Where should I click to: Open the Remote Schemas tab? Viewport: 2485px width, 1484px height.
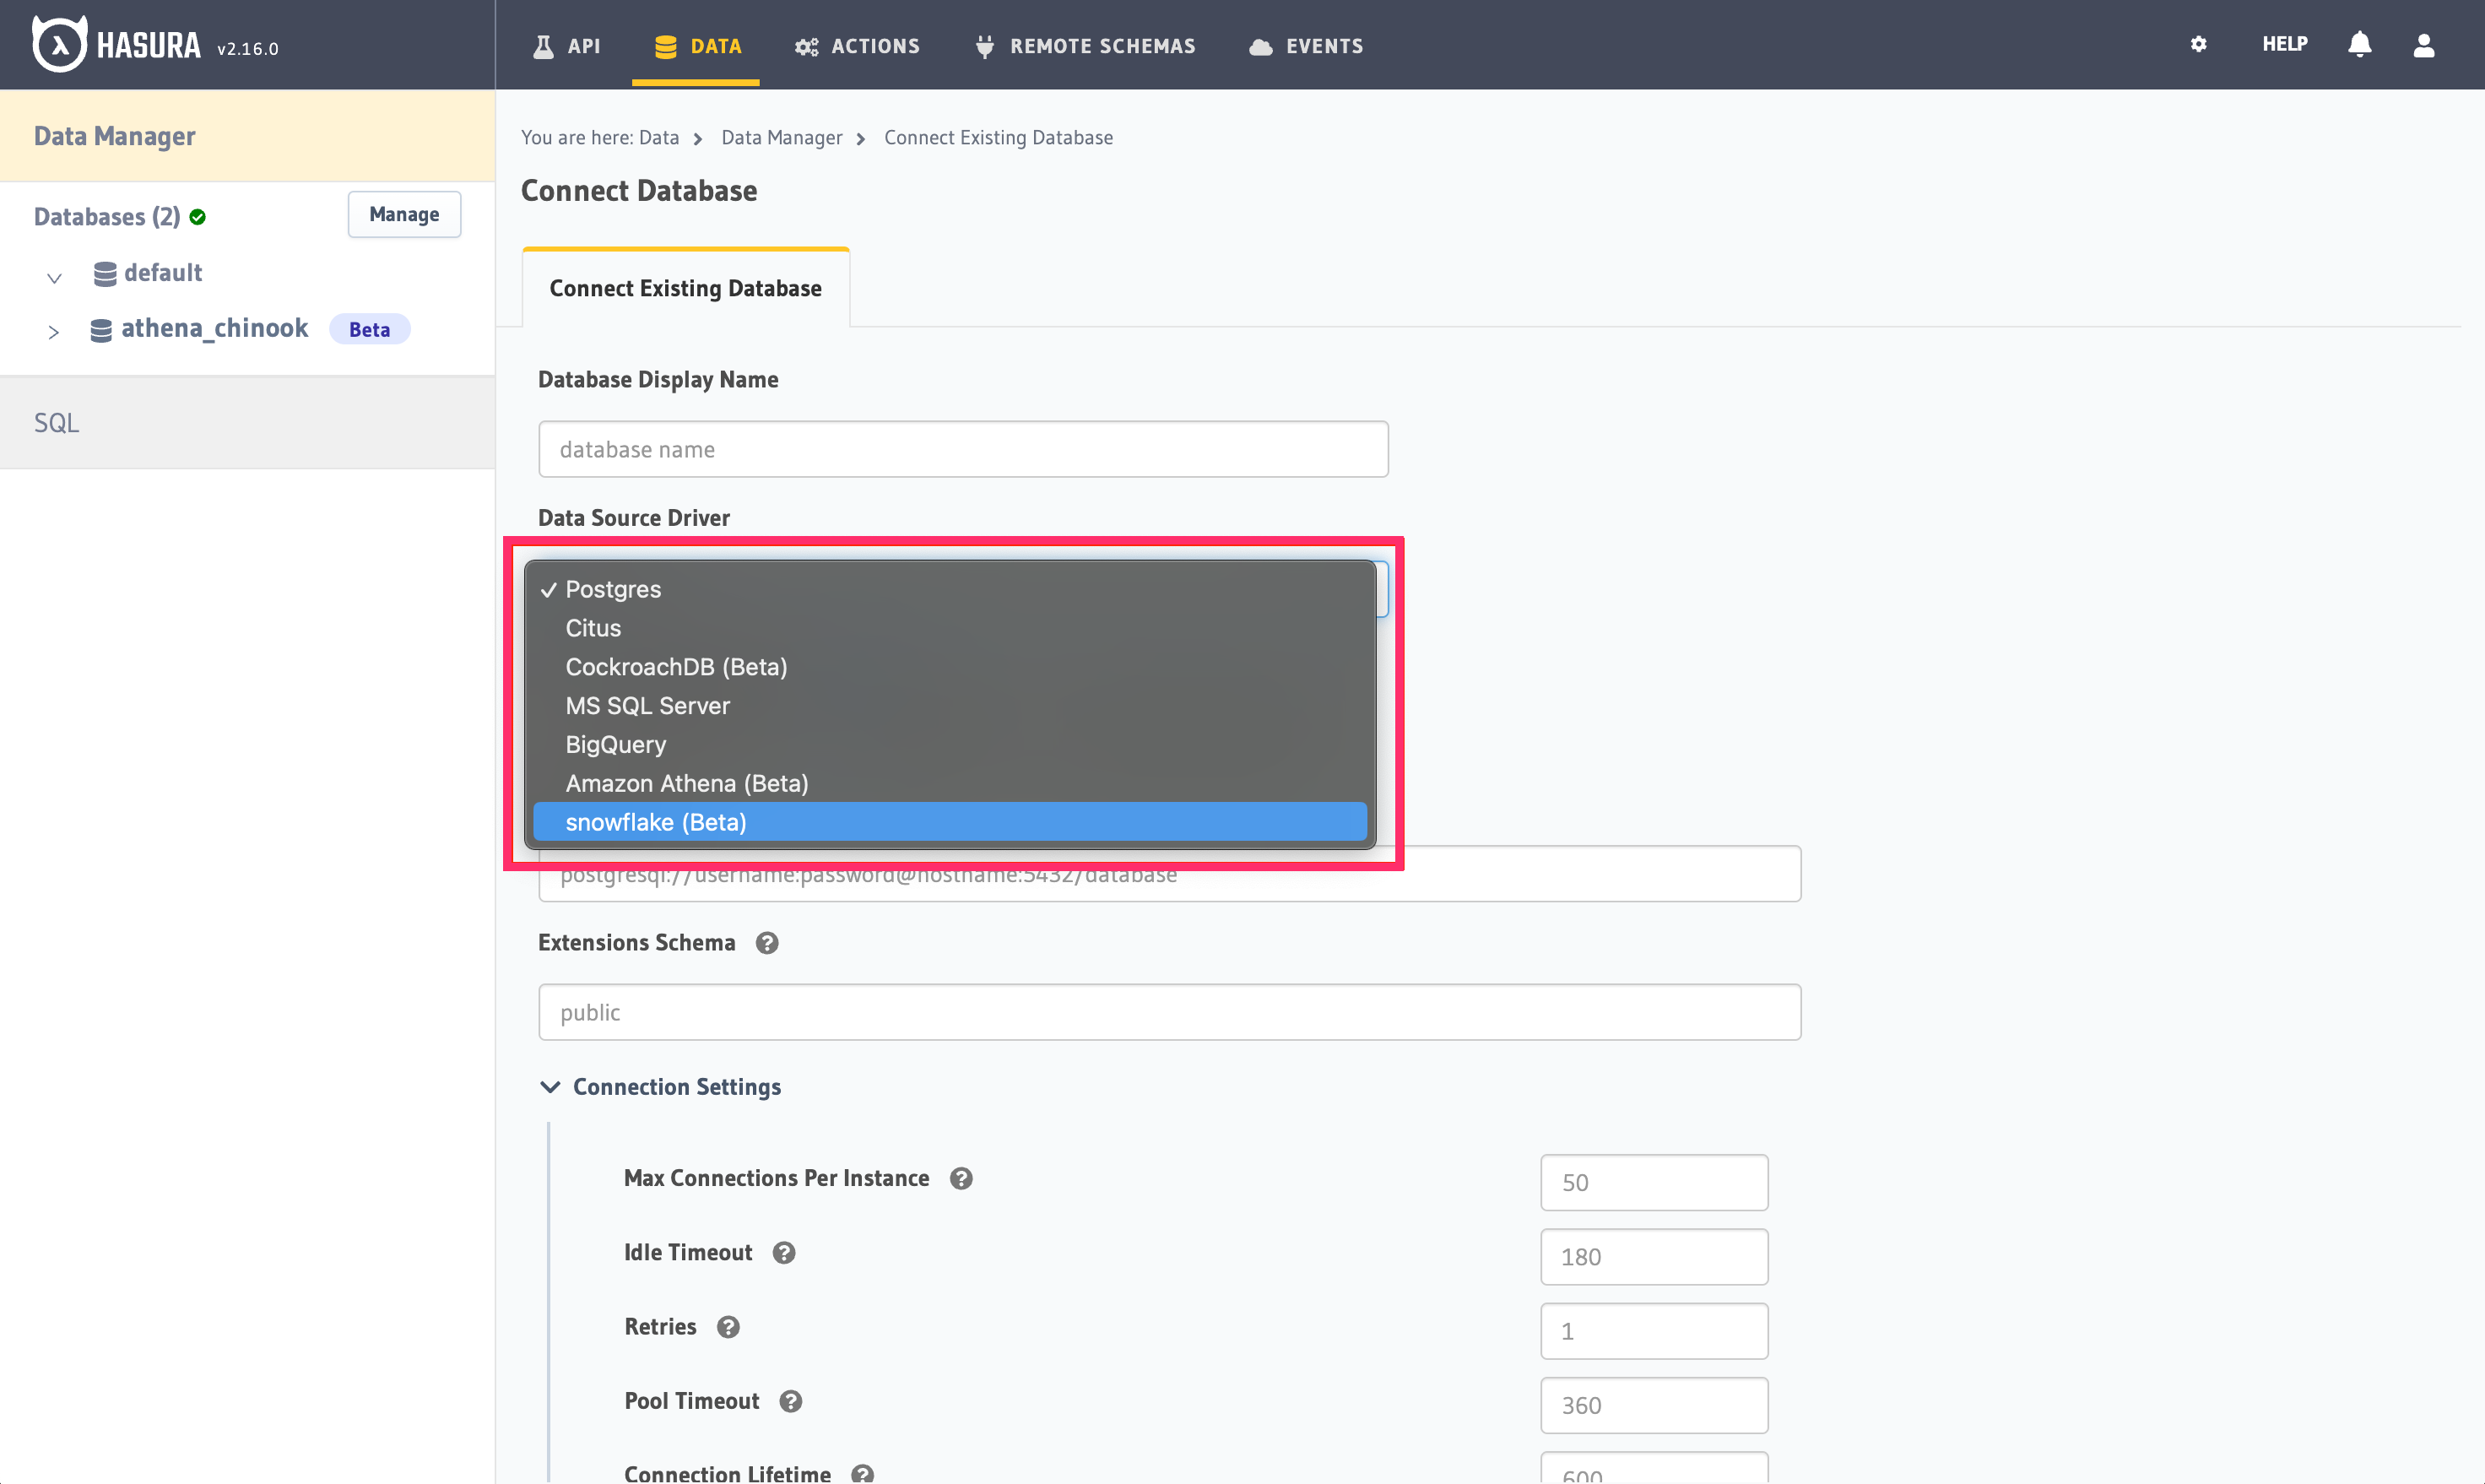pyautogui.click(x=1085, y=46)
